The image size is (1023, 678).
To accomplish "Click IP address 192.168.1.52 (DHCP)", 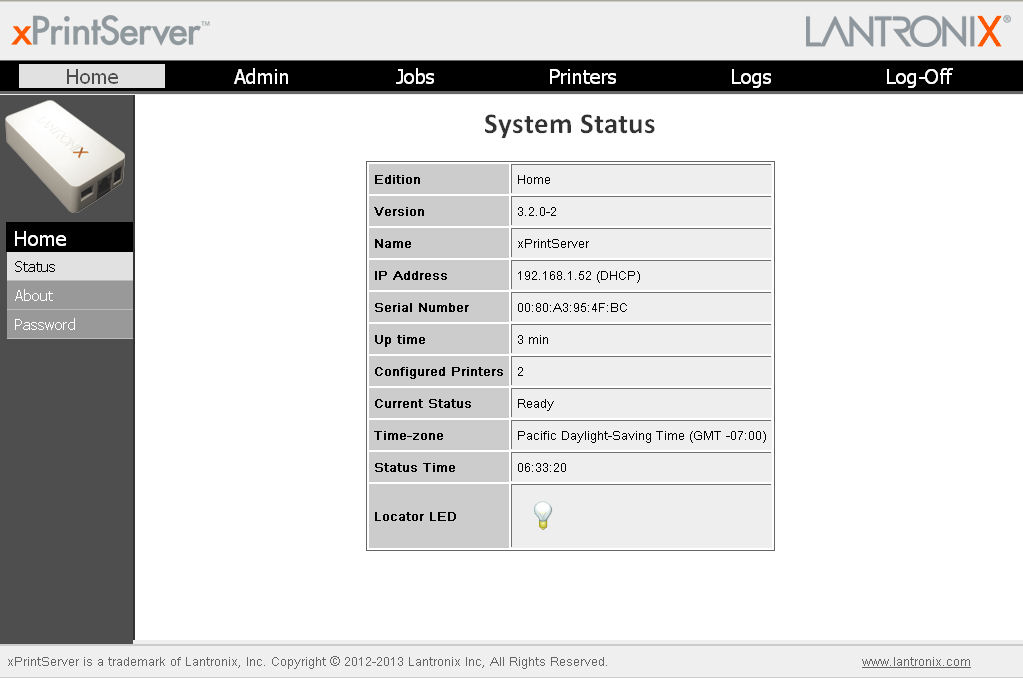I will pyautogui.click(x=579, y=275).
